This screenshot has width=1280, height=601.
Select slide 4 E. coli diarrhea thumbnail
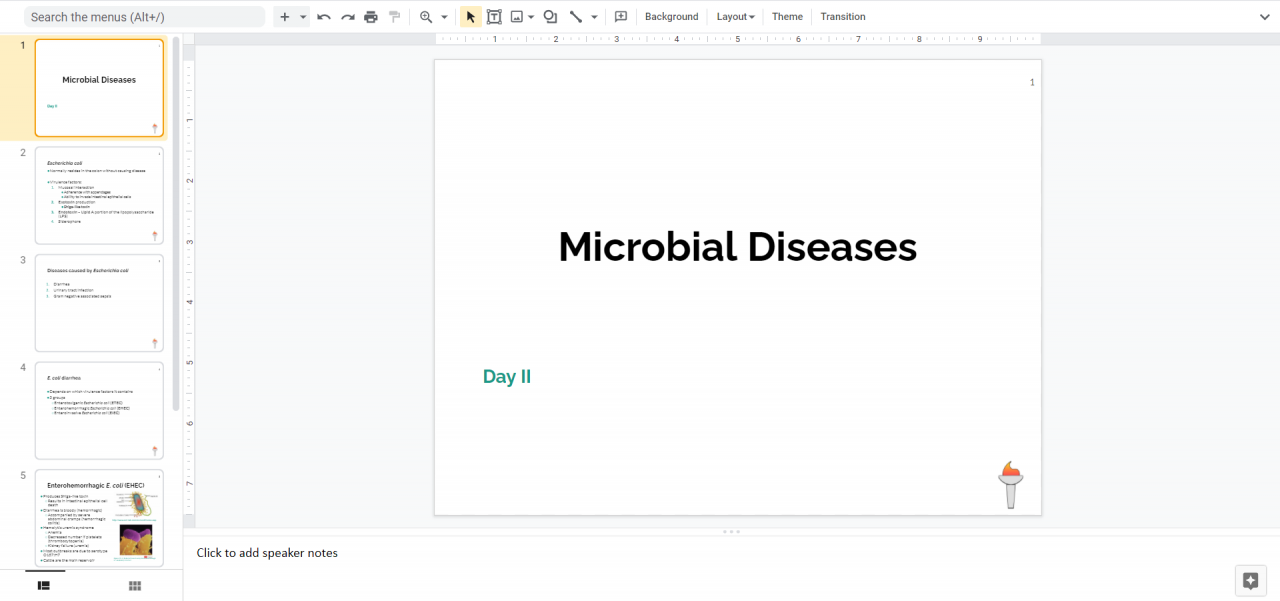[x=99, y=411]
